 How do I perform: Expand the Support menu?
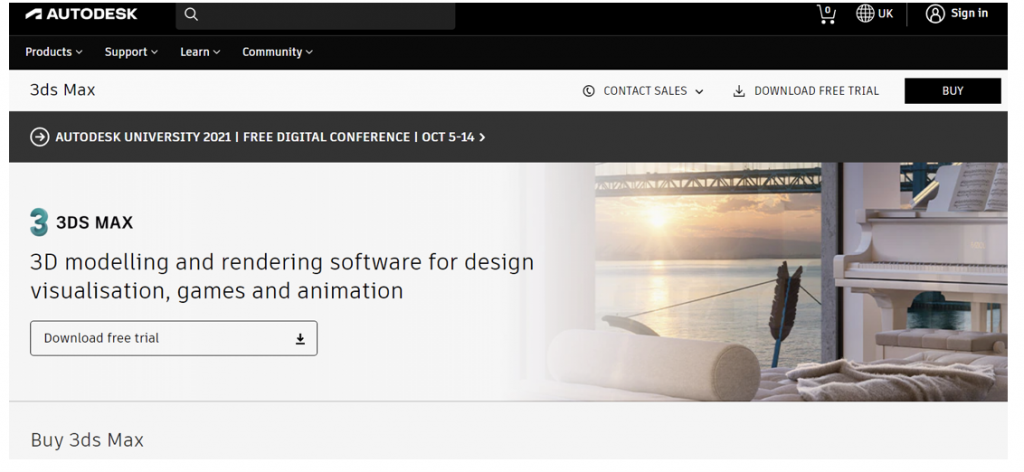[131, 52]
